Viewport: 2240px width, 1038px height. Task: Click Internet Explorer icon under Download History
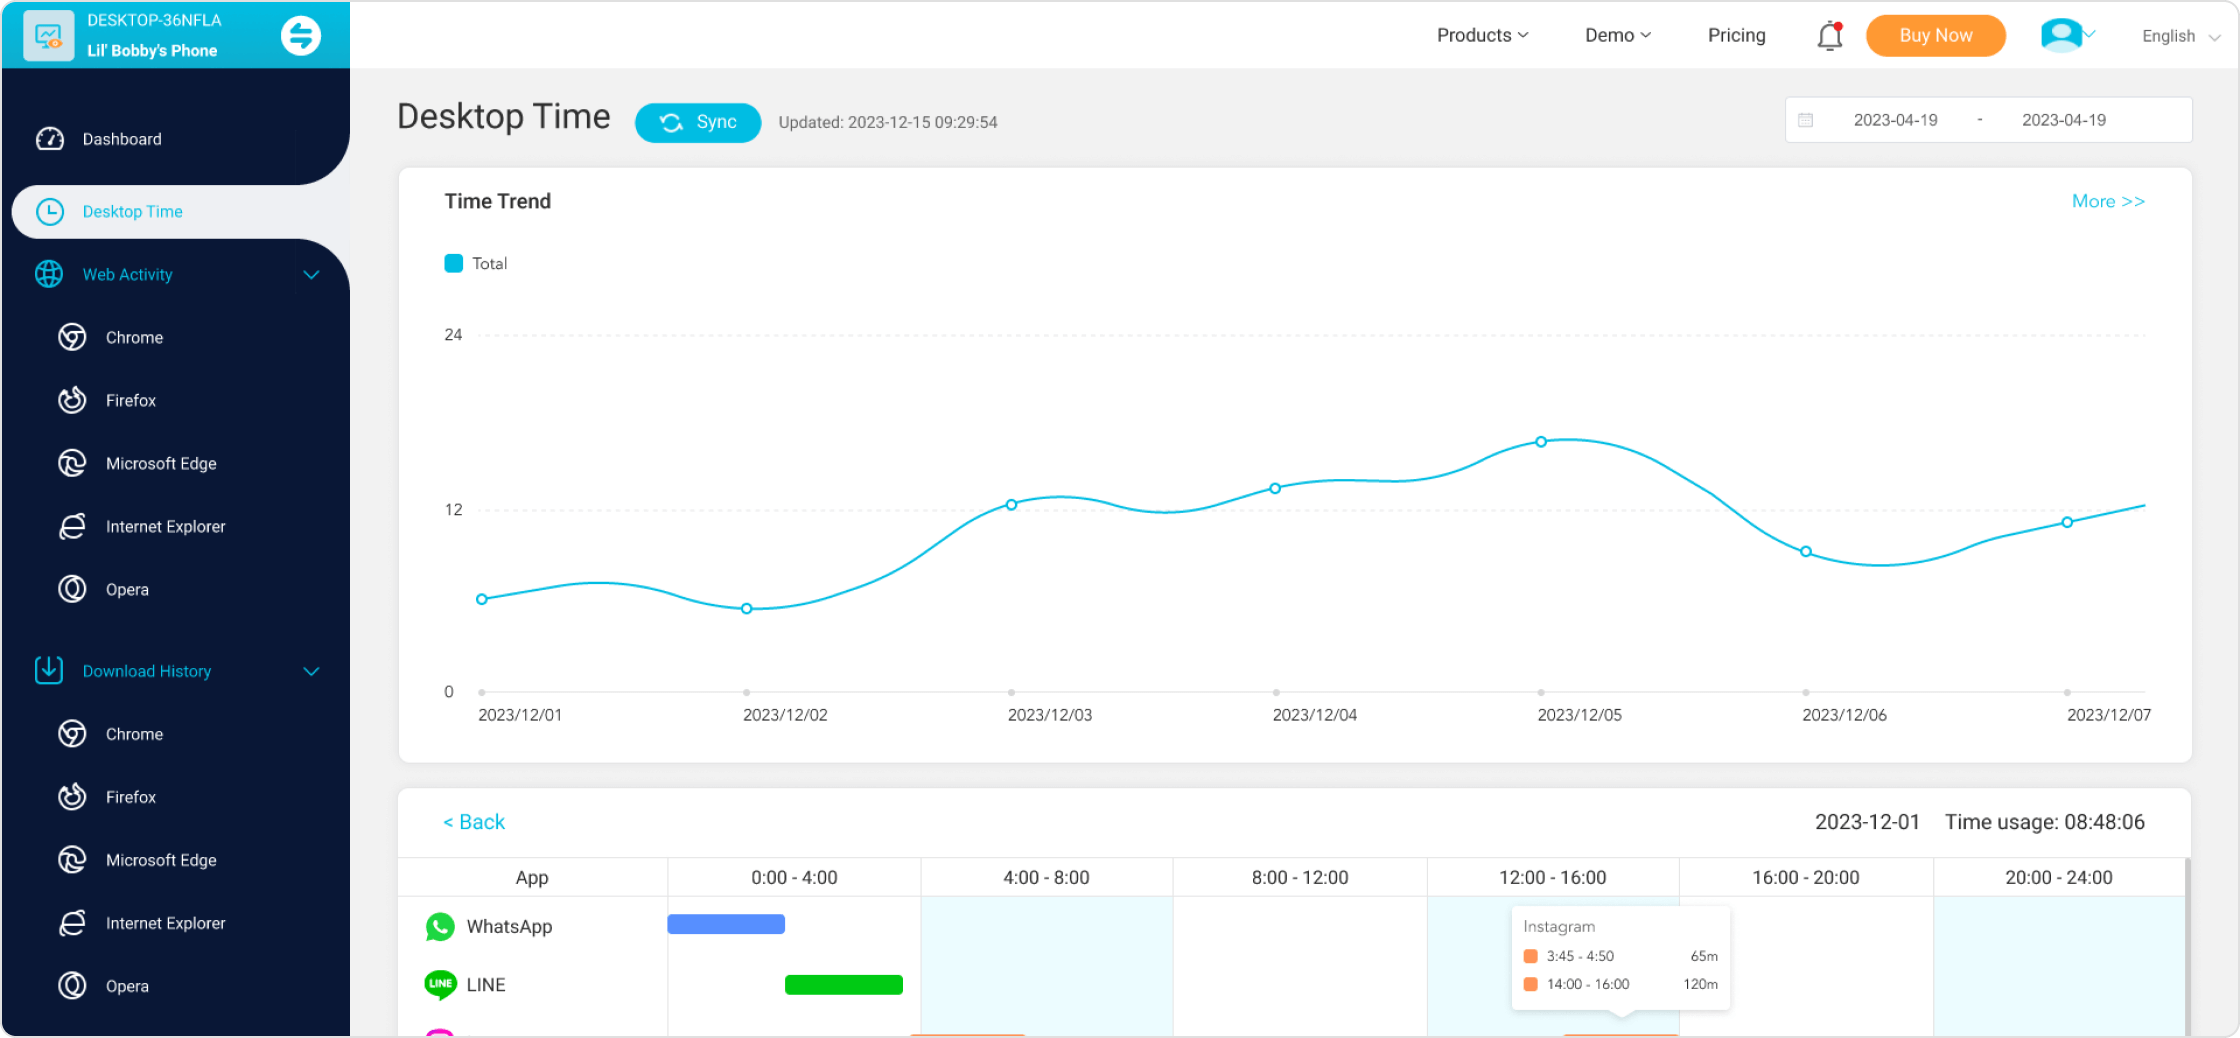tap(72, 923)
